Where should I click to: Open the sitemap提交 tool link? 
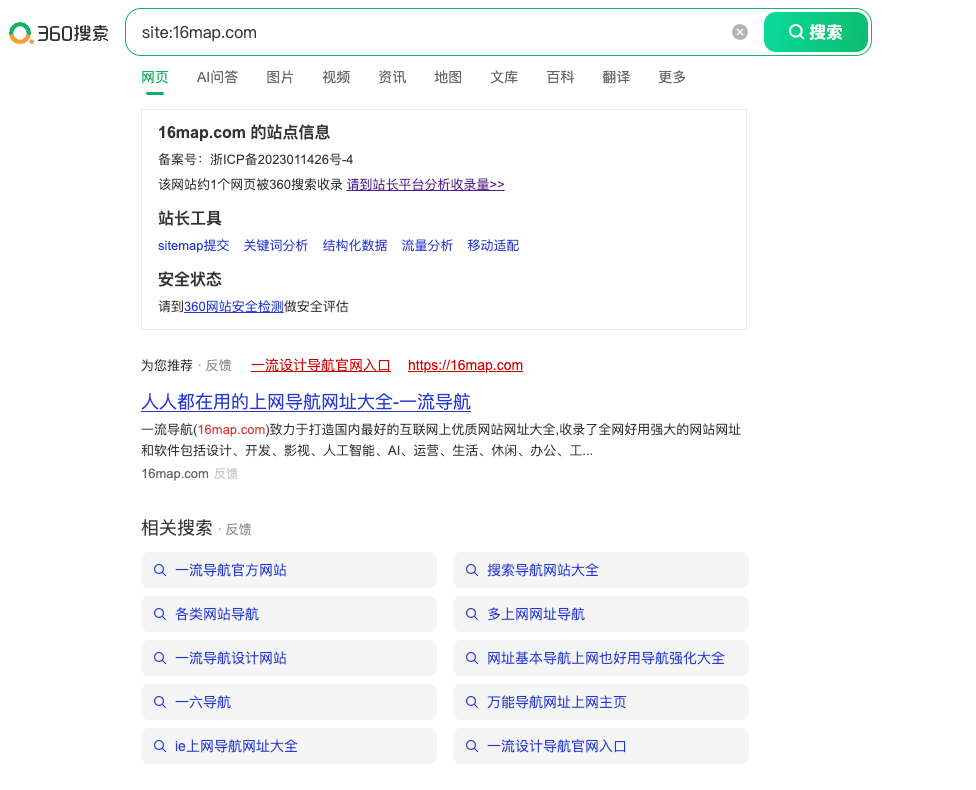tap(194, 246)
